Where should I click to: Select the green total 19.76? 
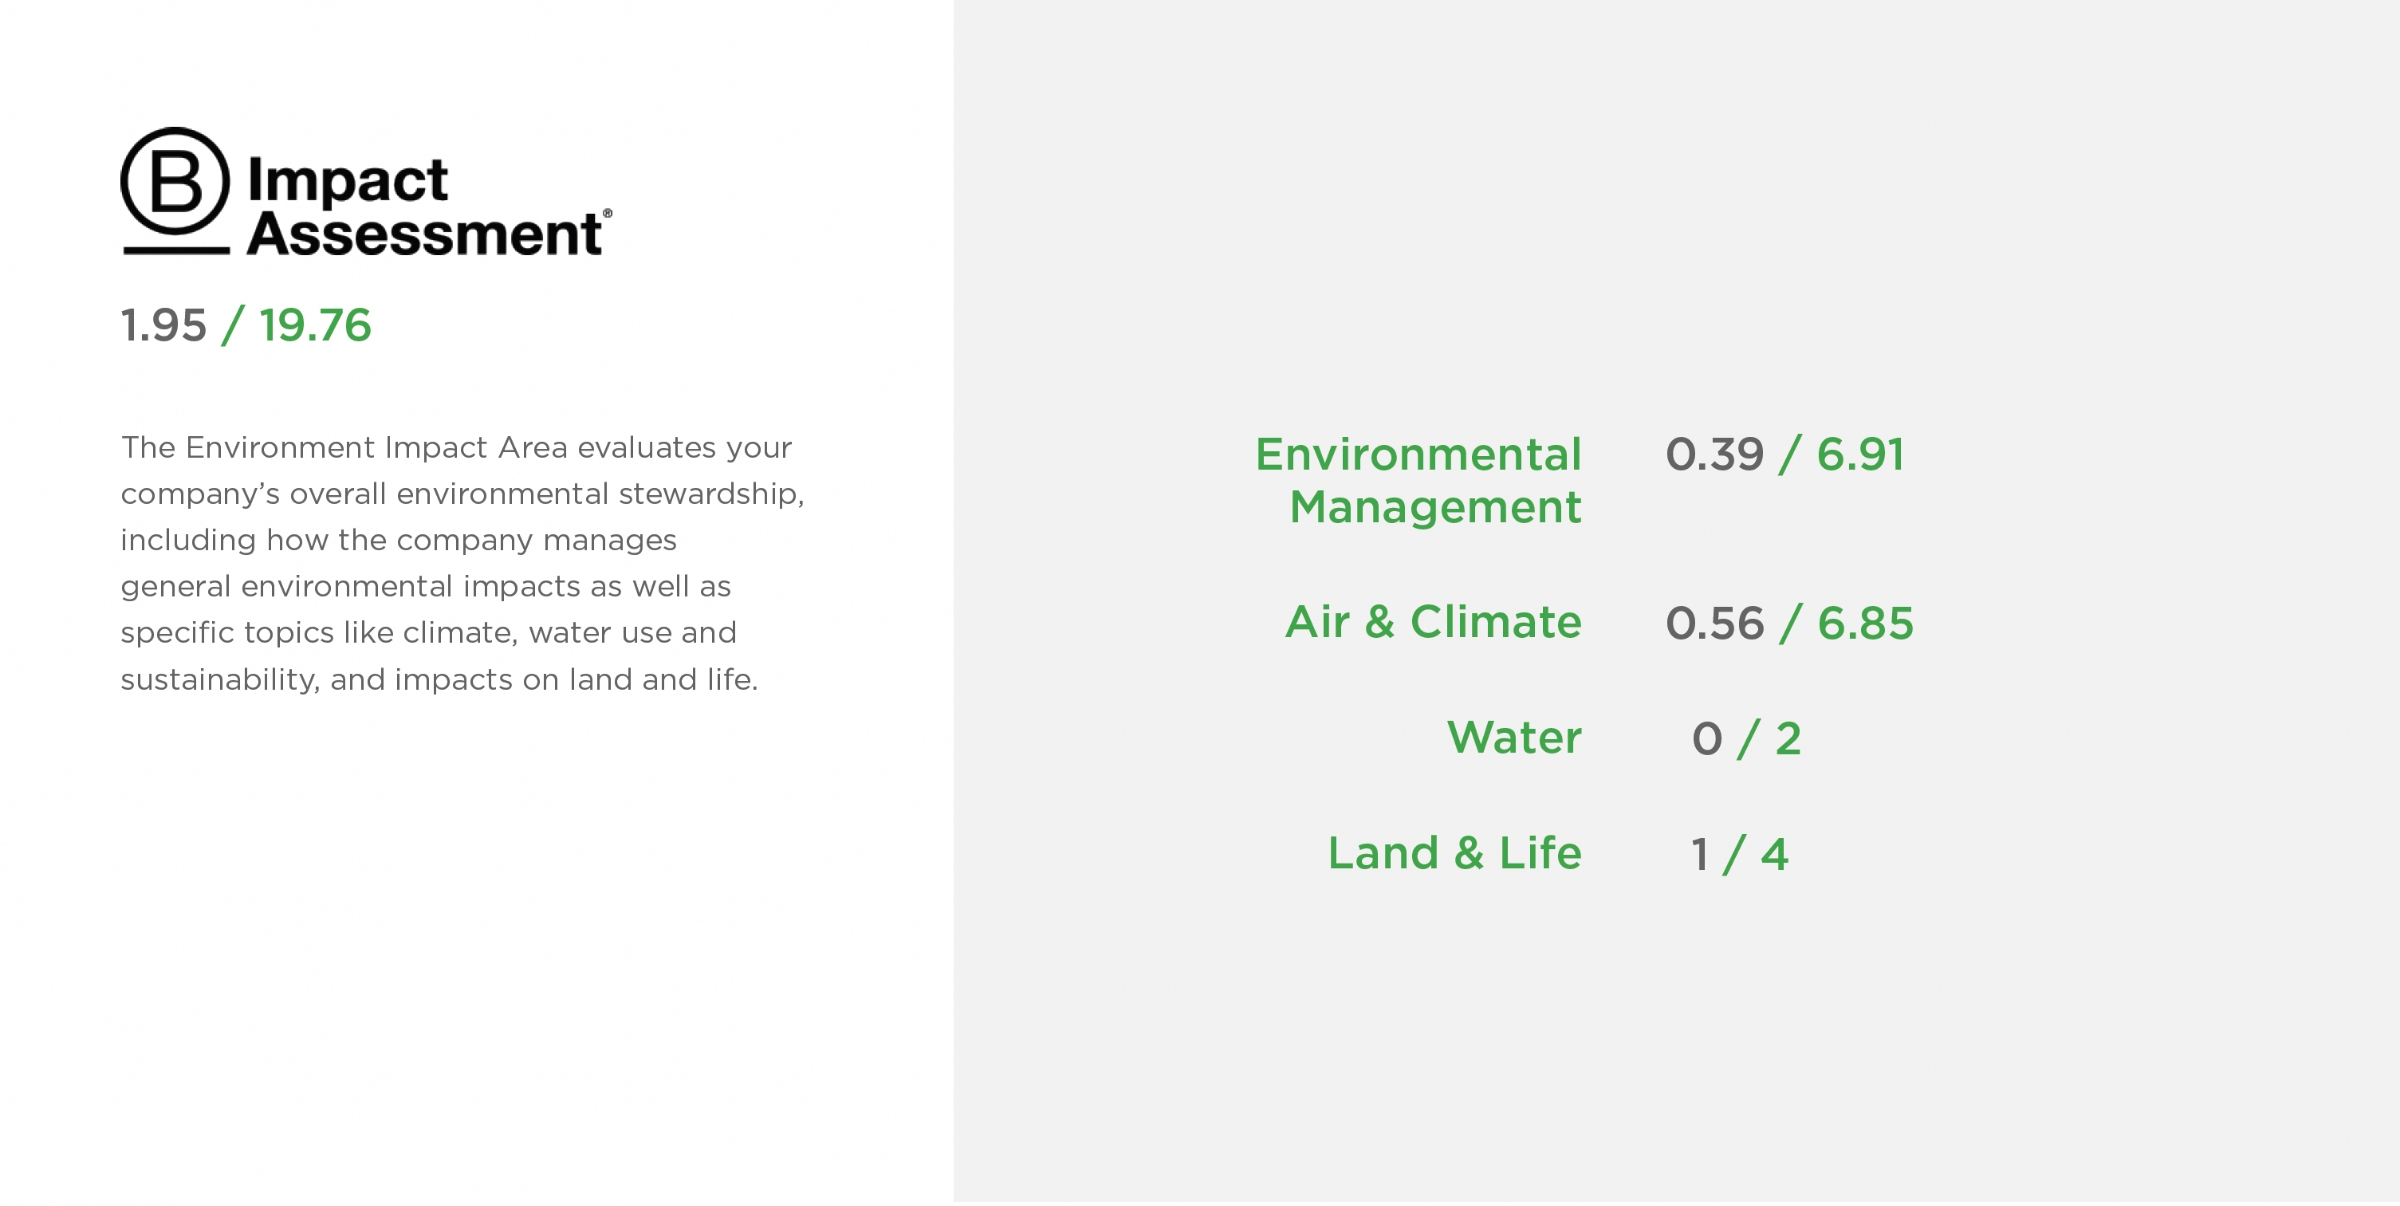pos(315,326)
